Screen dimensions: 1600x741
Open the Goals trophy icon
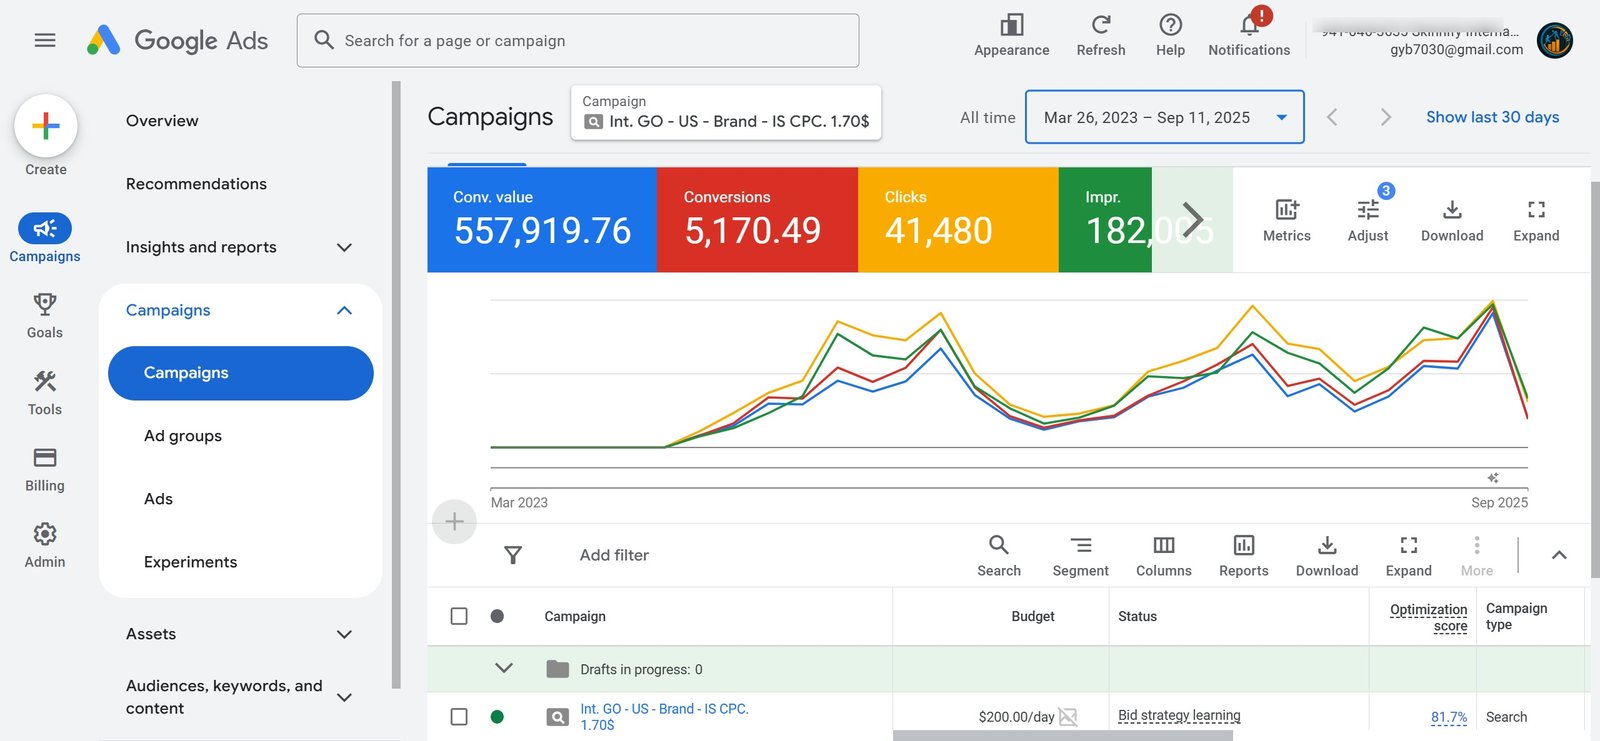coord(45,304)
